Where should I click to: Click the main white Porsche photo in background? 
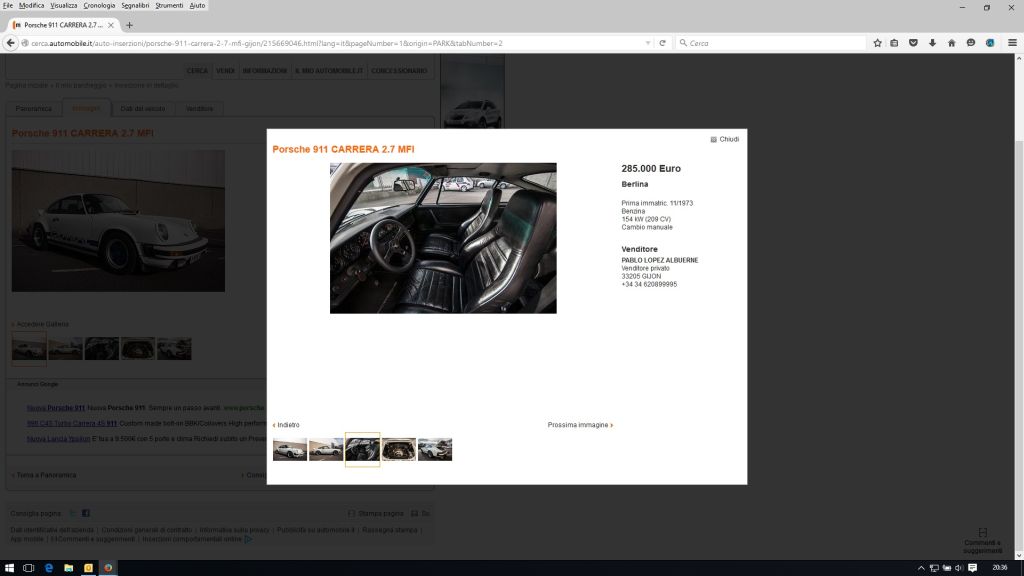(x=118, y=221)
